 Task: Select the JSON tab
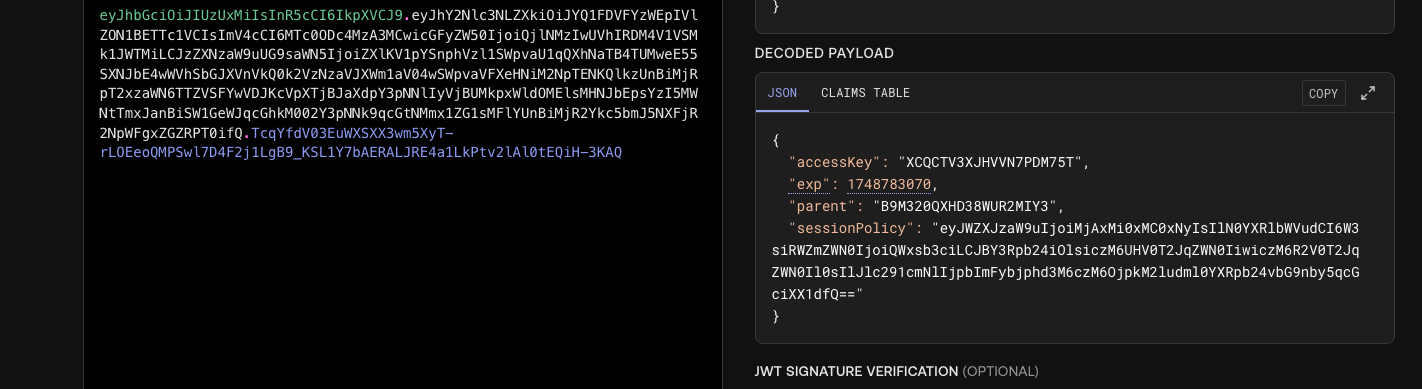tap(782, 93)
